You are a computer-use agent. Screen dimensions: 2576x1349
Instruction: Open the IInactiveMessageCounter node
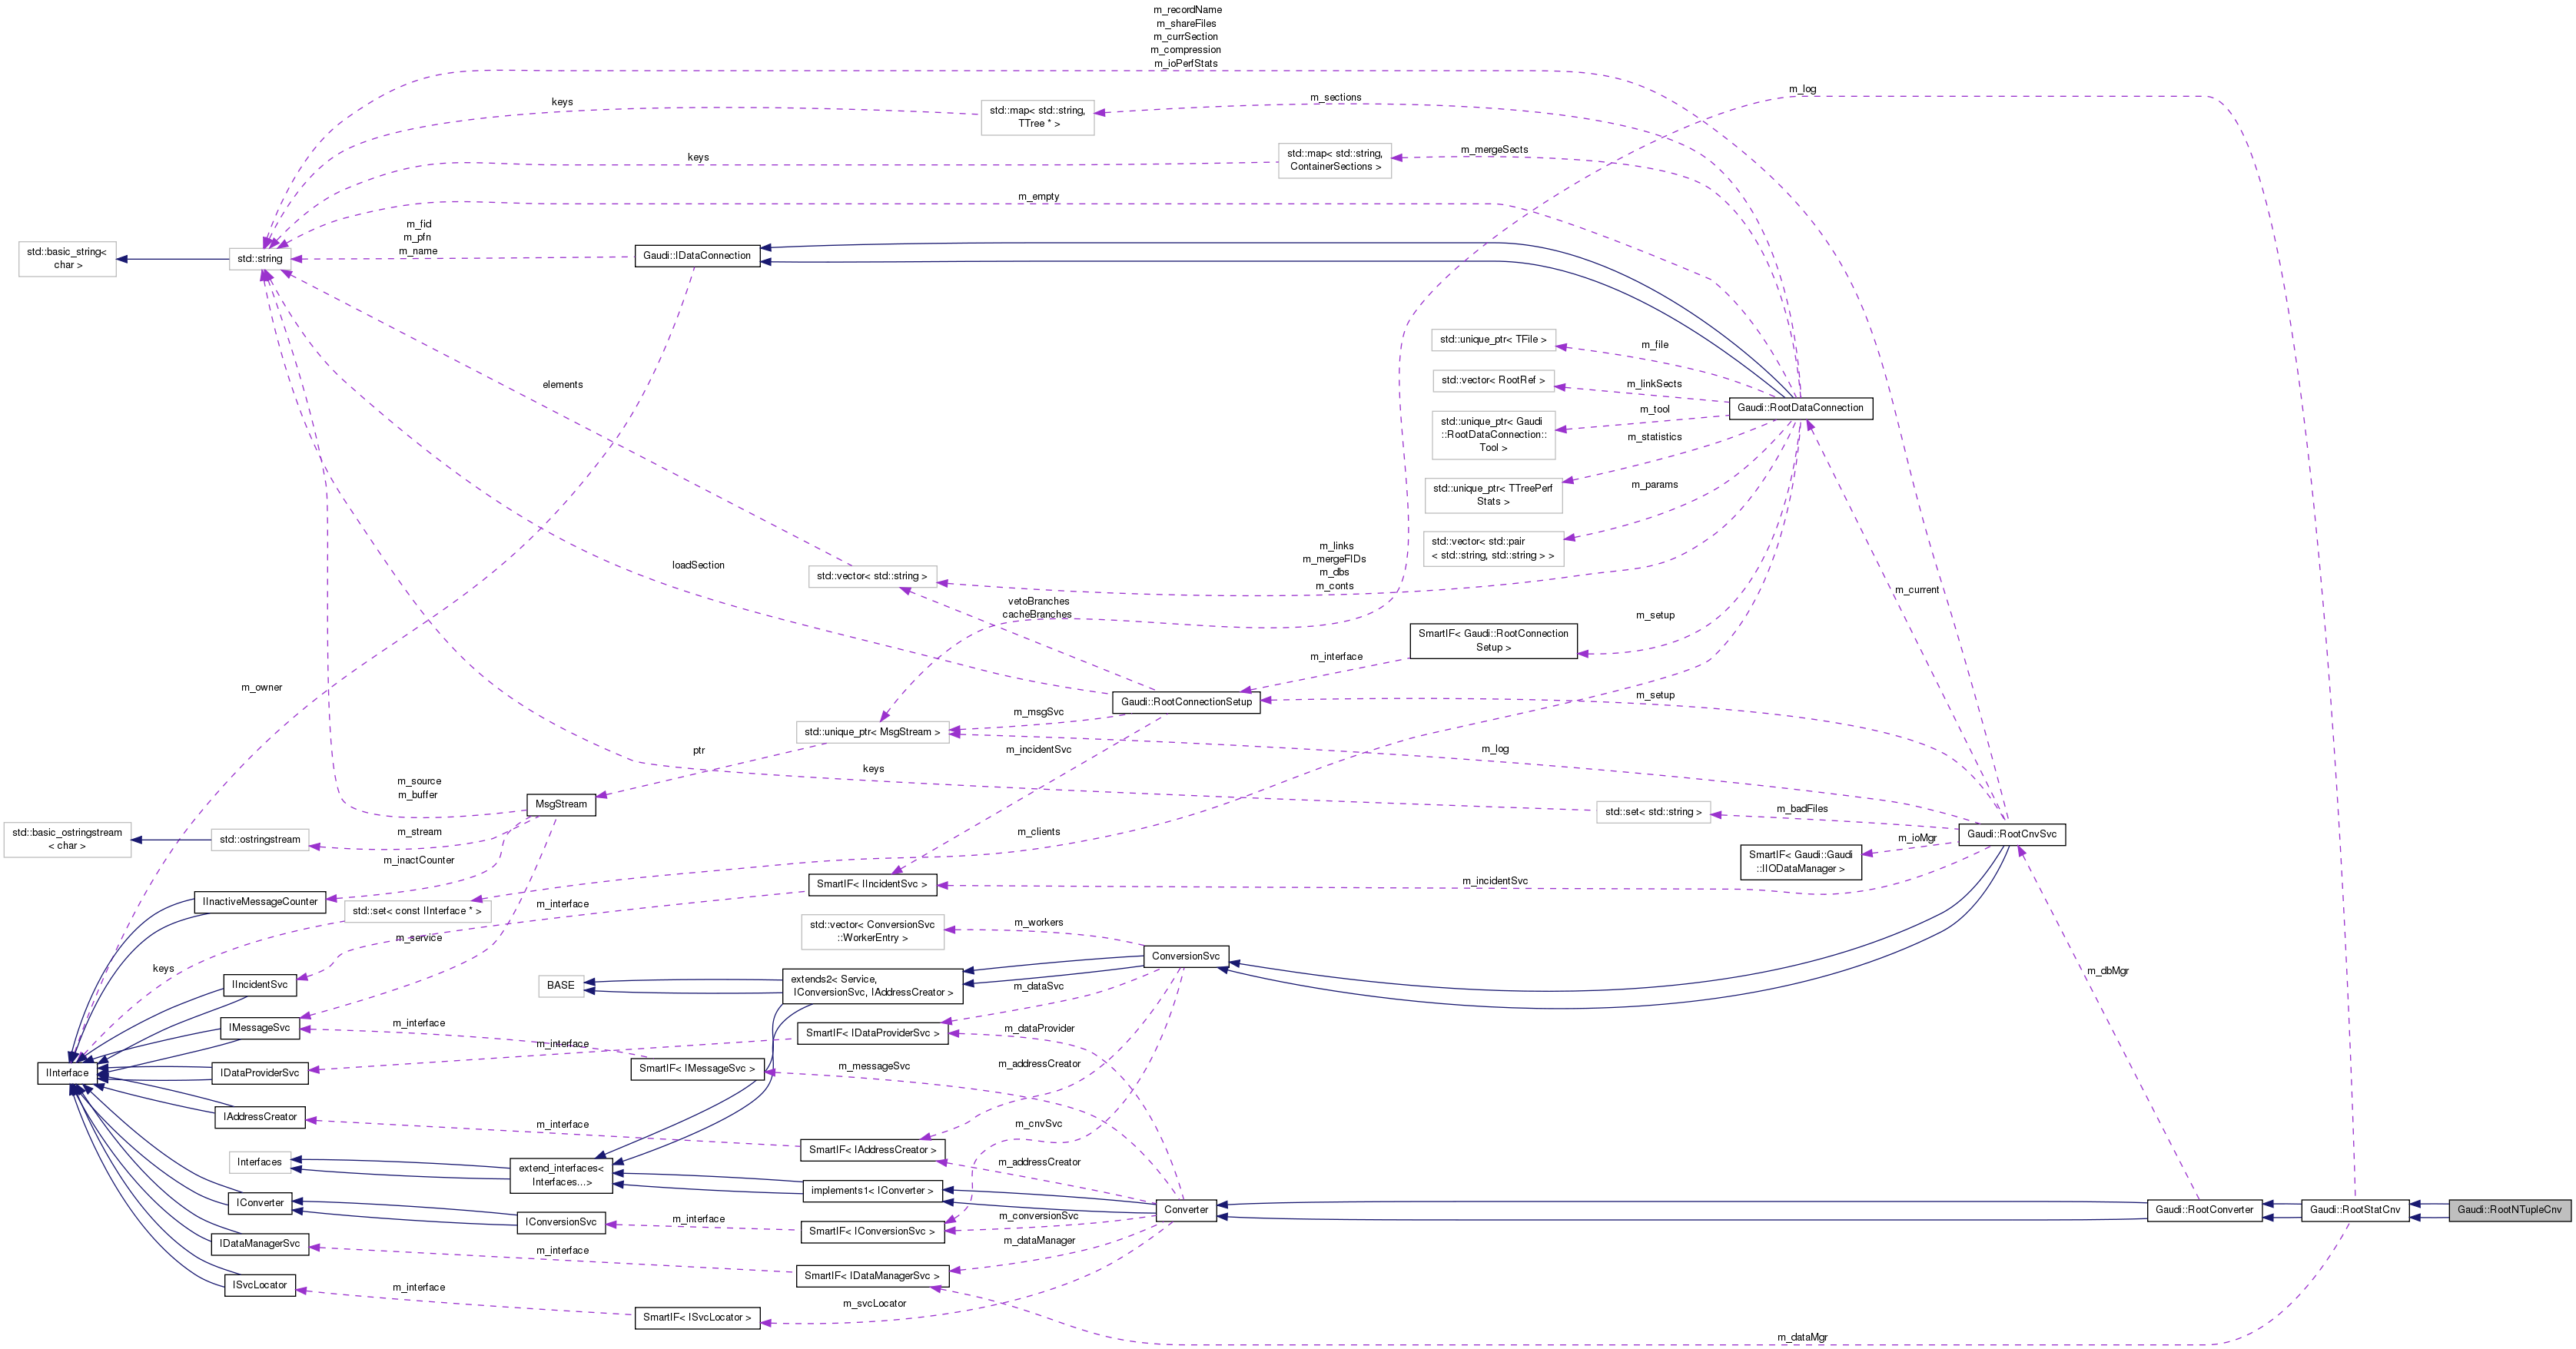(x=260, y=902)
